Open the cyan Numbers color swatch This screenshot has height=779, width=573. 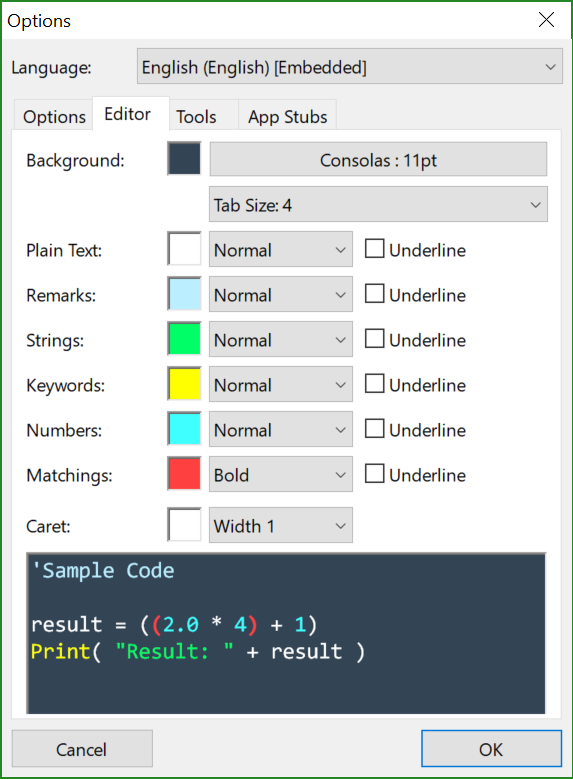click(184, 429)
